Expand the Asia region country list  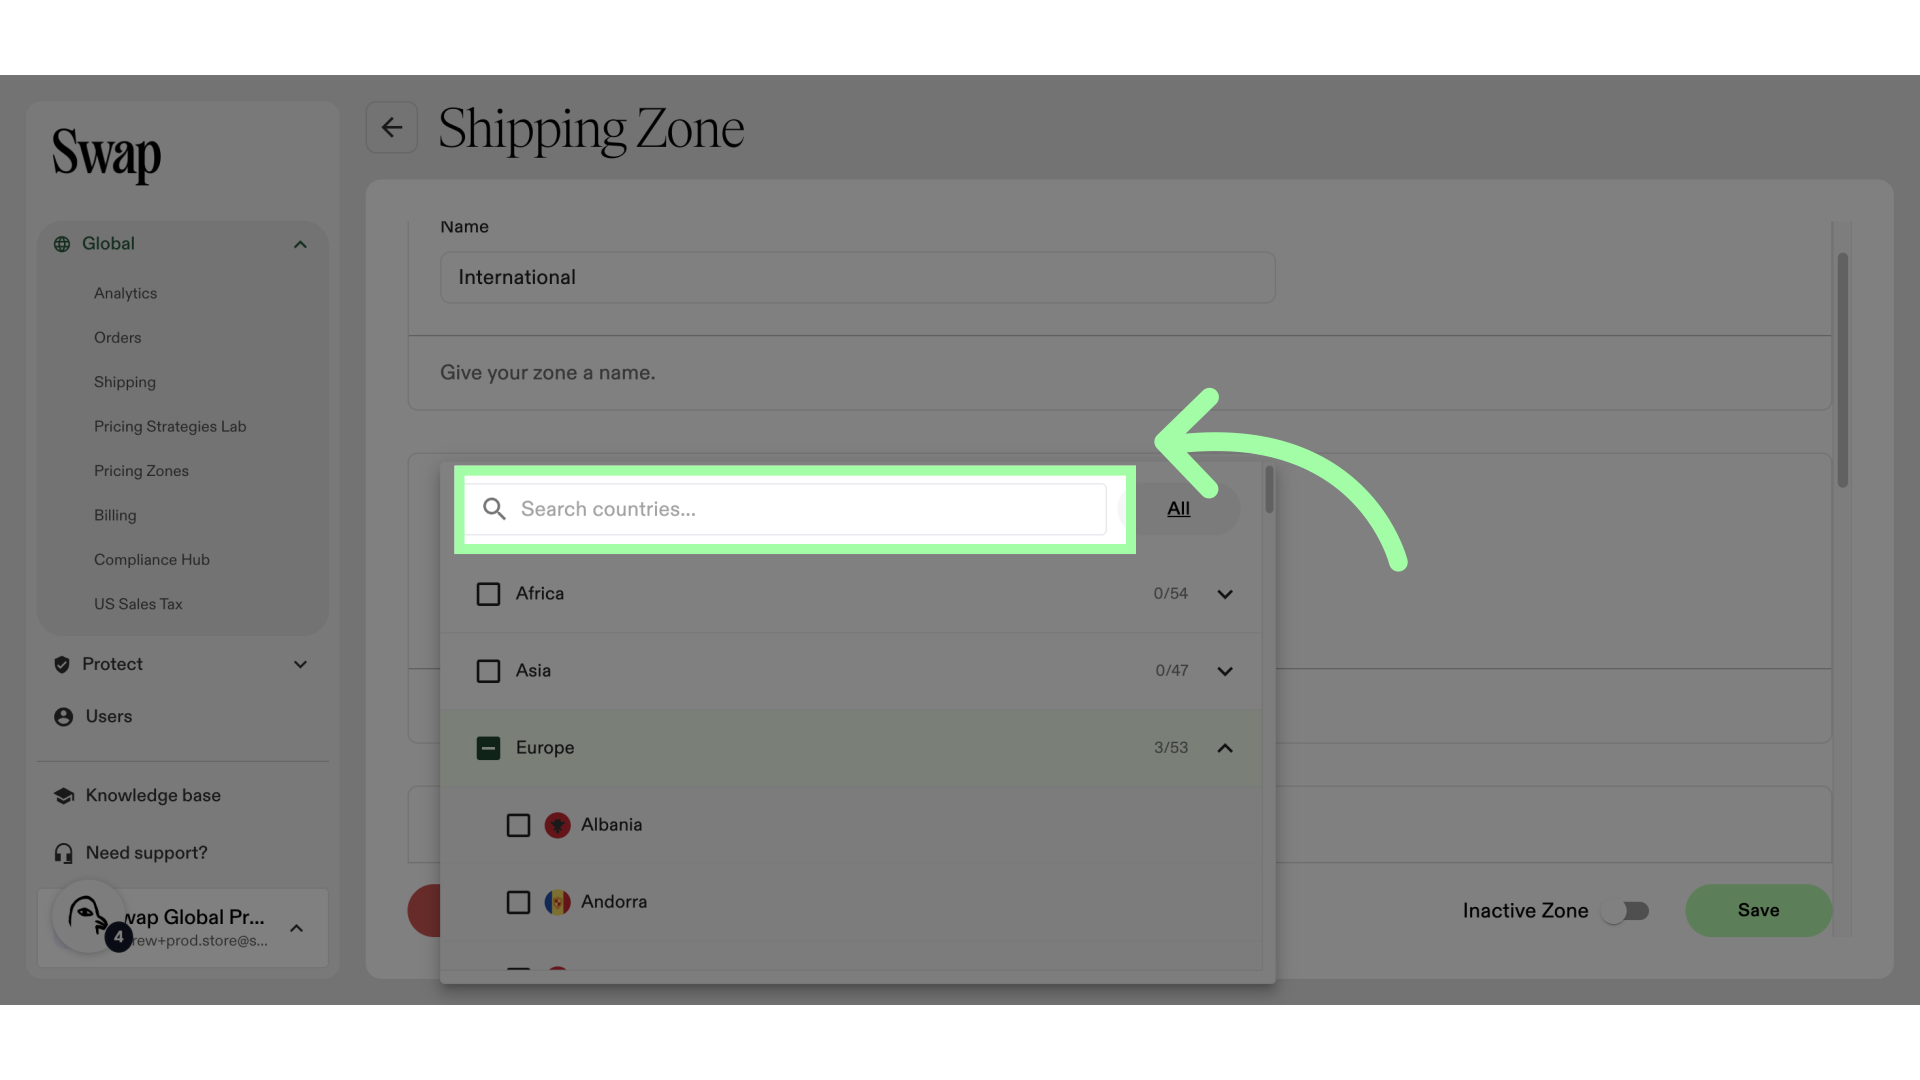pyautogui.click(x=1225, y=671)
